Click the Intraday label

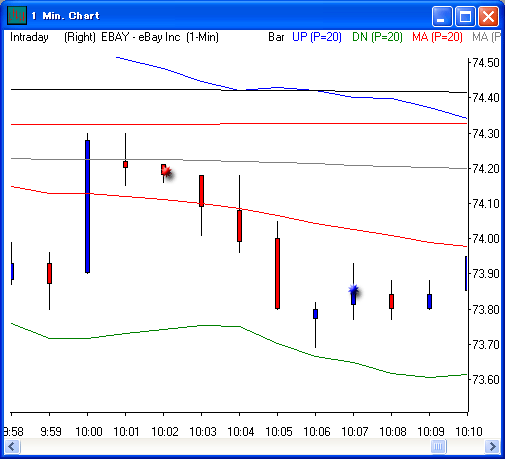coord(29,37)
